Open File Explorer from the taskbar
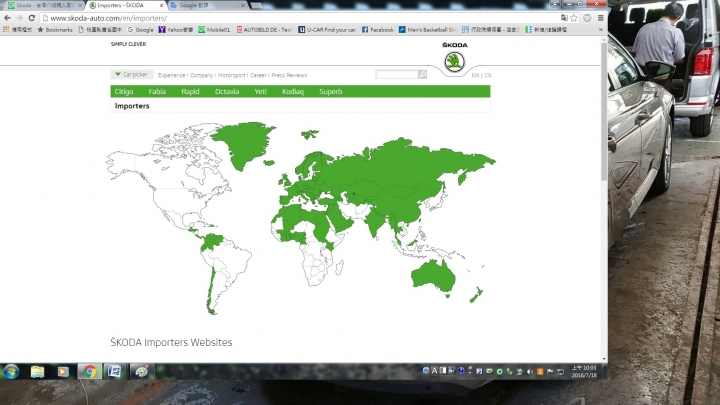 37,371
